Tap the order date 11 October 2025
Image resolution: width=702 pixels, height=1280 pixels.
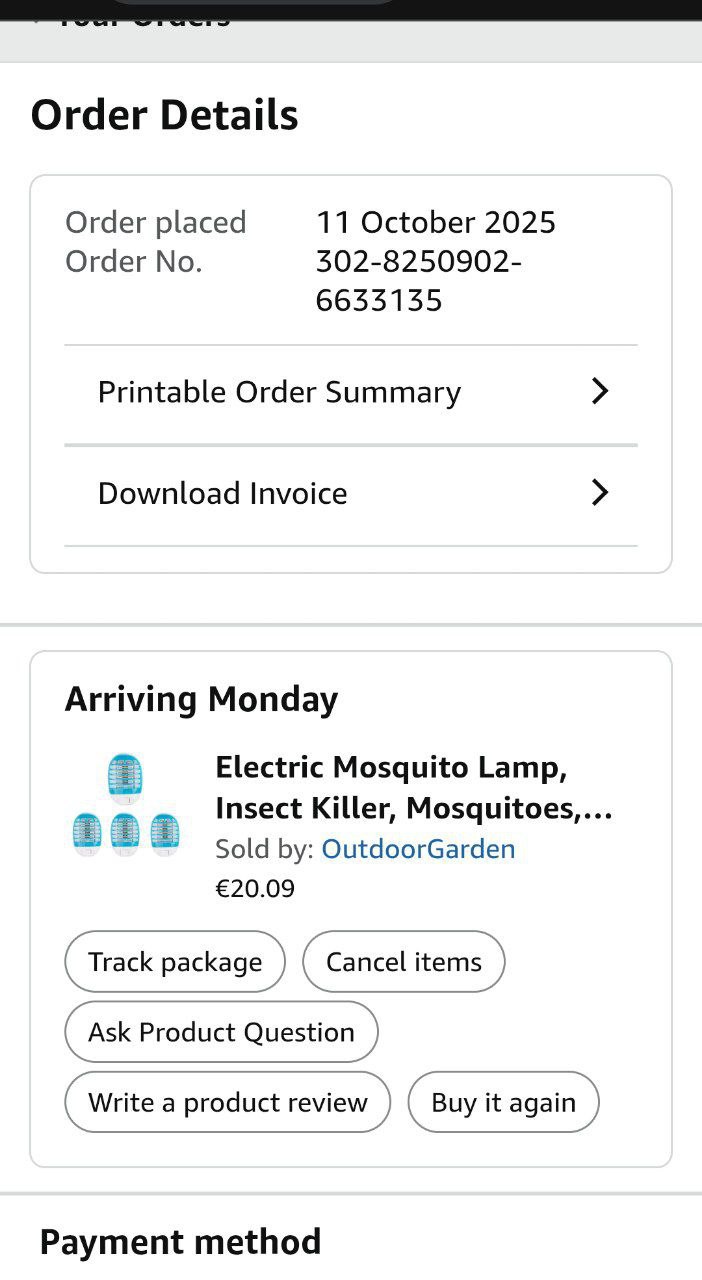point(436,222)
